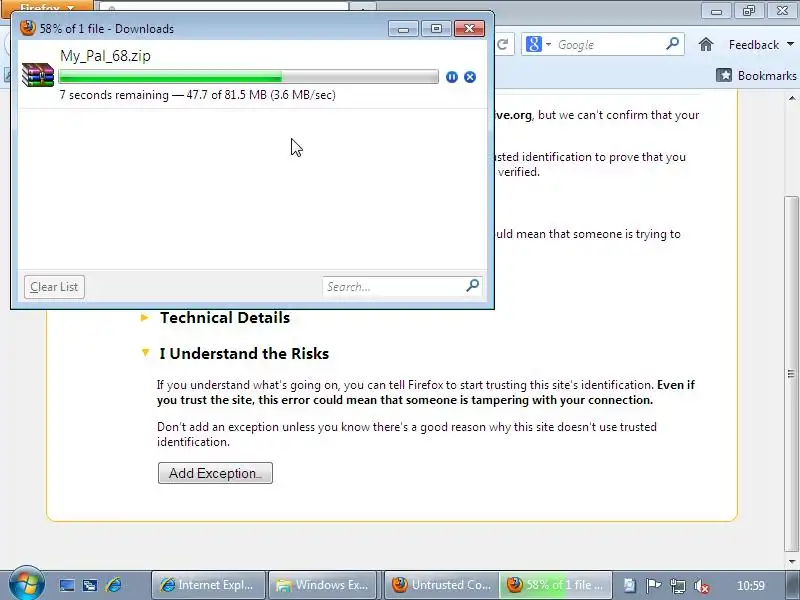
Task: Switch to Untrusted Connection Firefox taskbar button
Action: pos(441,585)
